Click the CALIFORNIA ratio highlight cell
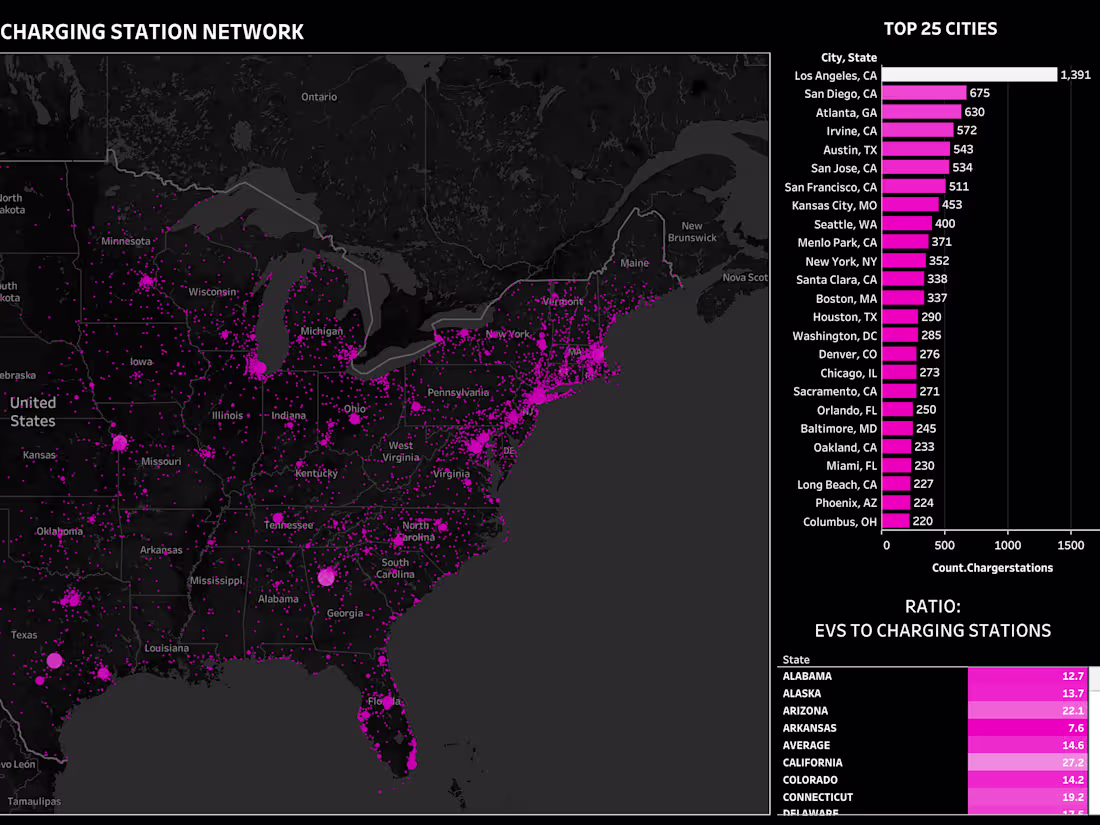Viewport: 1100px width, 825px height. tap(1030, 762)
